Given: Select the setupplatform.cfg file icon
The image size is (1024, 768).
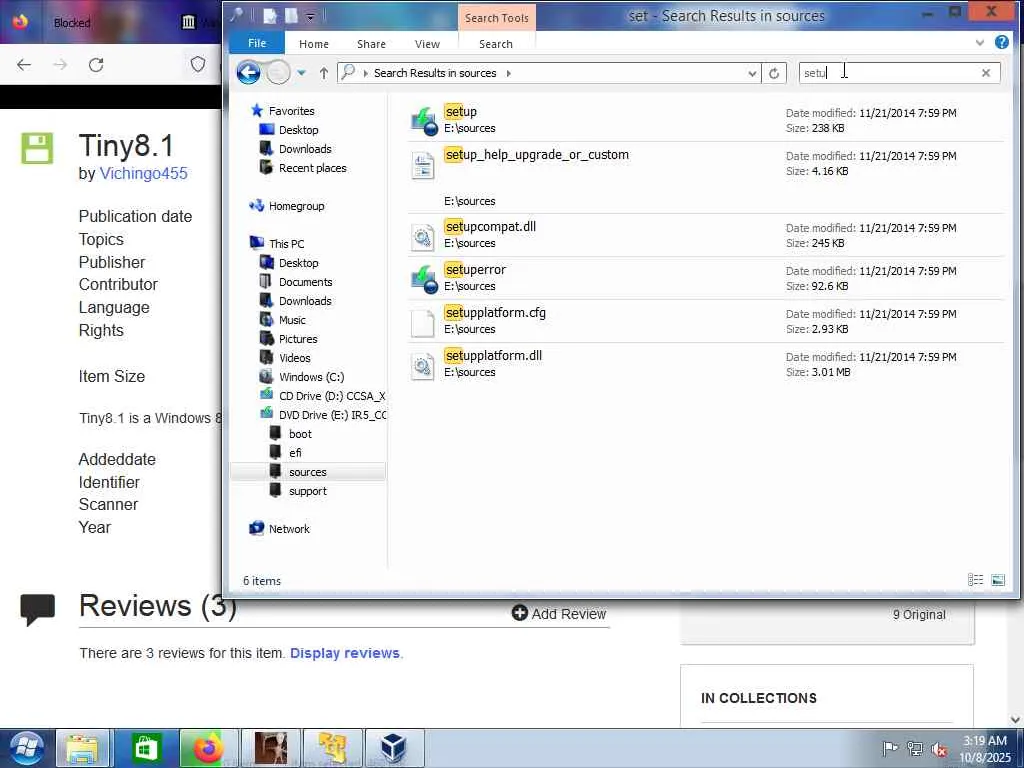Looking at the screenshot, I should click(423, 323).
